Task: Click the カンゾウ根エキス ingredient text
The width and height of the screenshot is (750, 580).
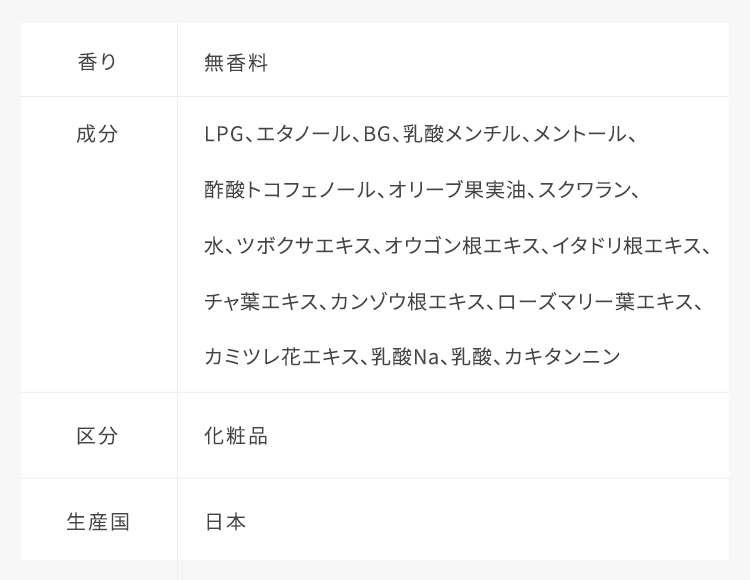Action: (408, 302)
